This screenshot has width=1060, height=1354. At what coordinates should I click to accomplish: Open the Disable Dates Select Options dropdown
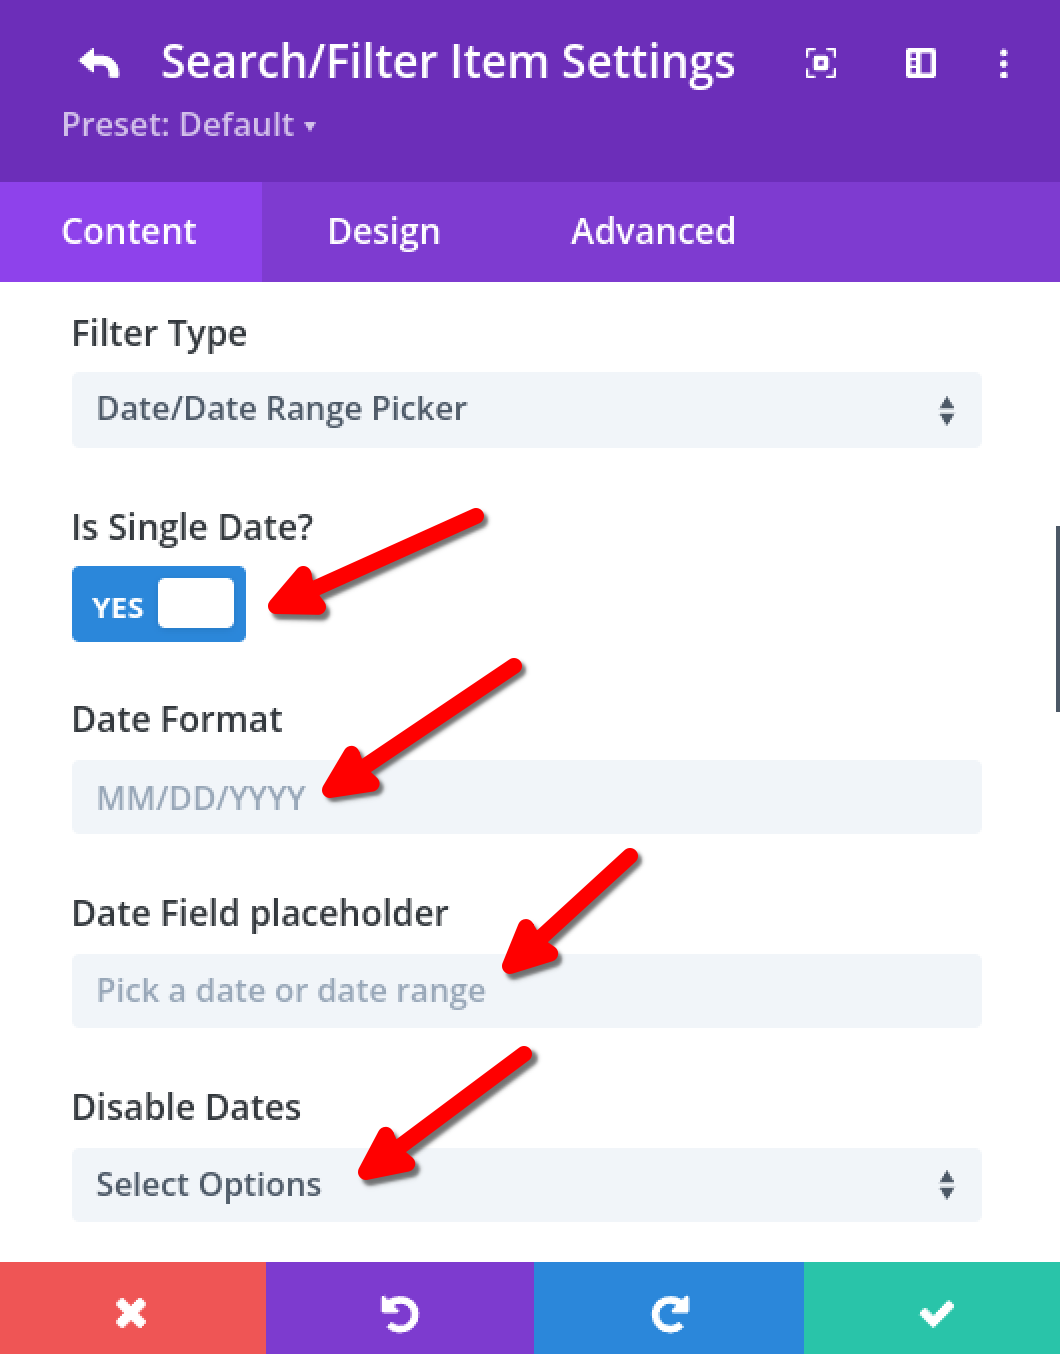526,1185
